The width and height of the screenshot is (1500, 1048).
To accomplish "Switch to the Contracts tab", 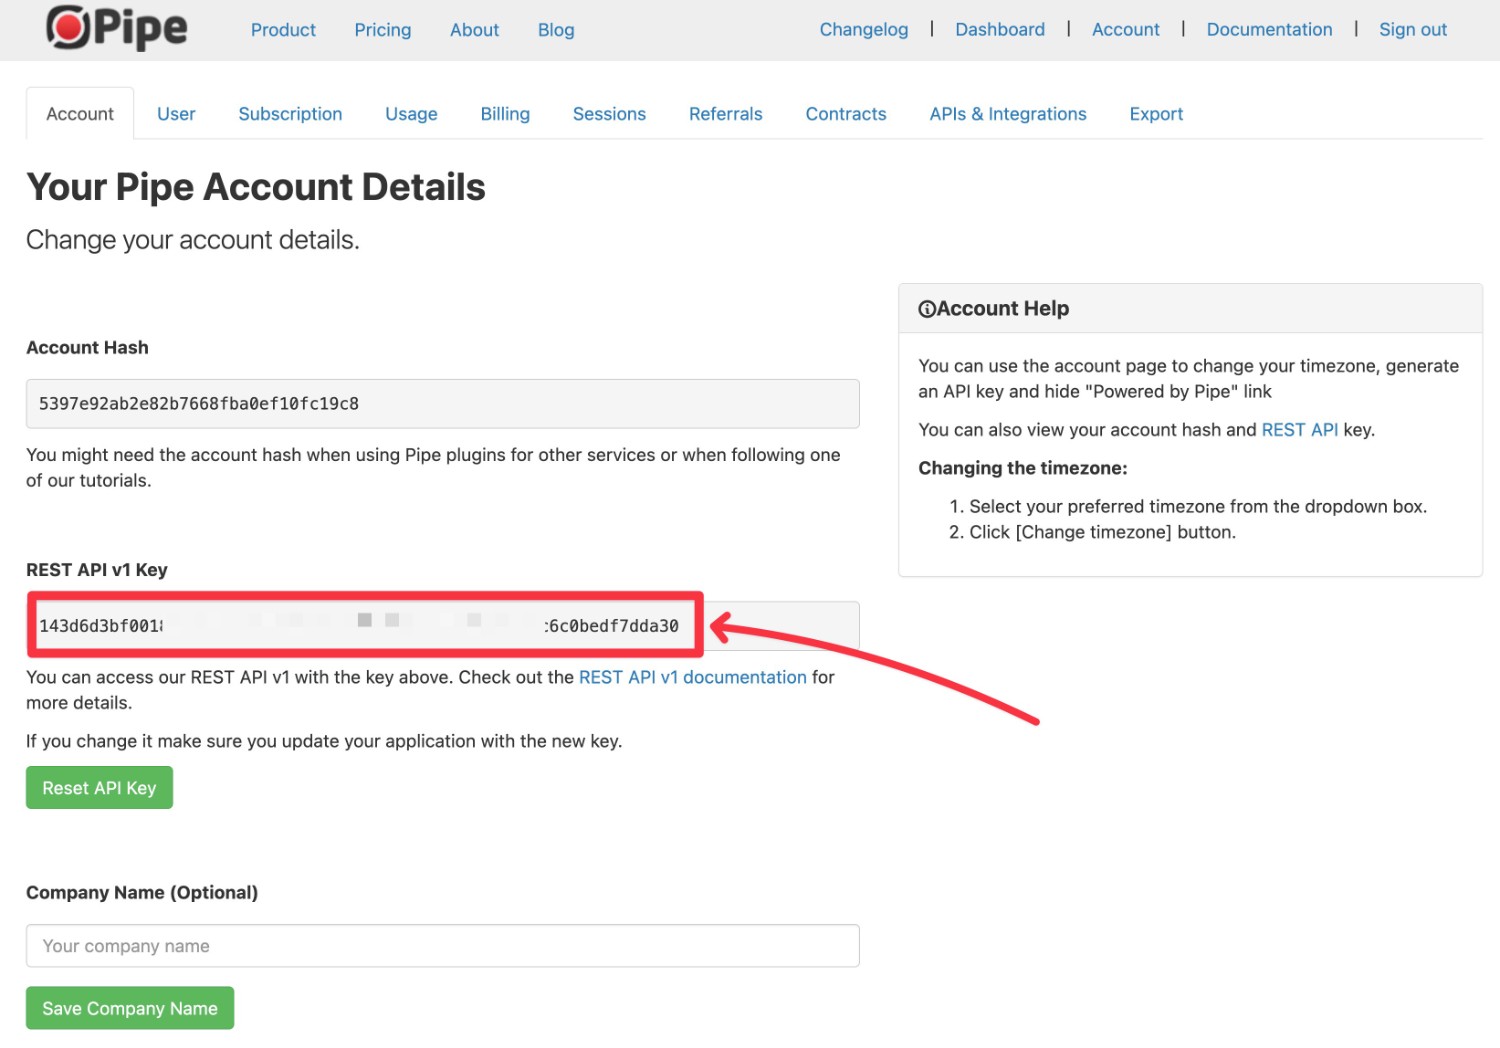I will [x=846, y=114].
